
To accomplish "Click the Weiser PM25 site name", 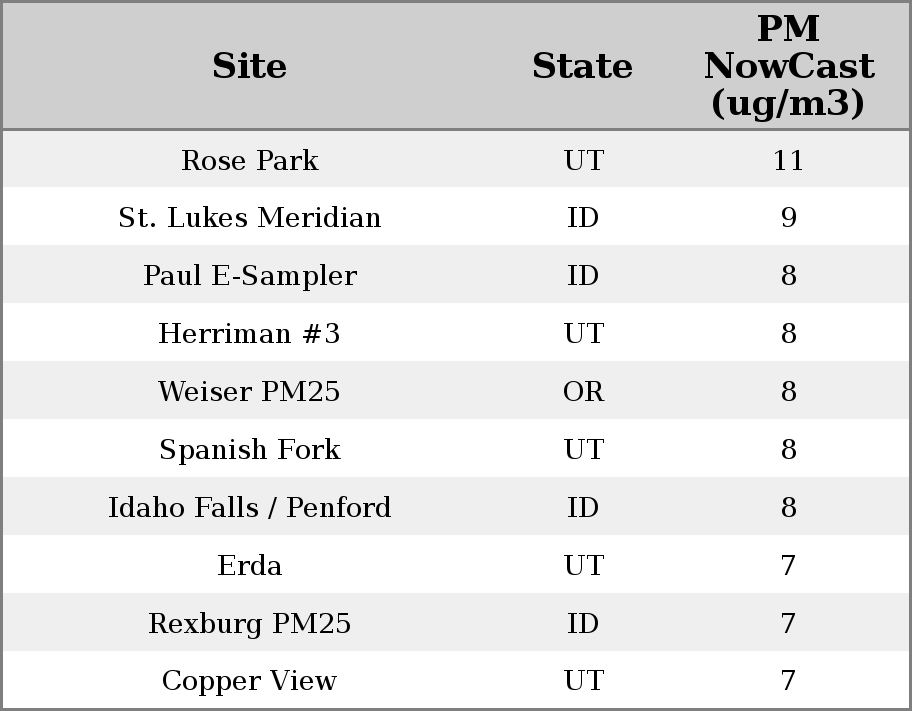I will point(249,392).
